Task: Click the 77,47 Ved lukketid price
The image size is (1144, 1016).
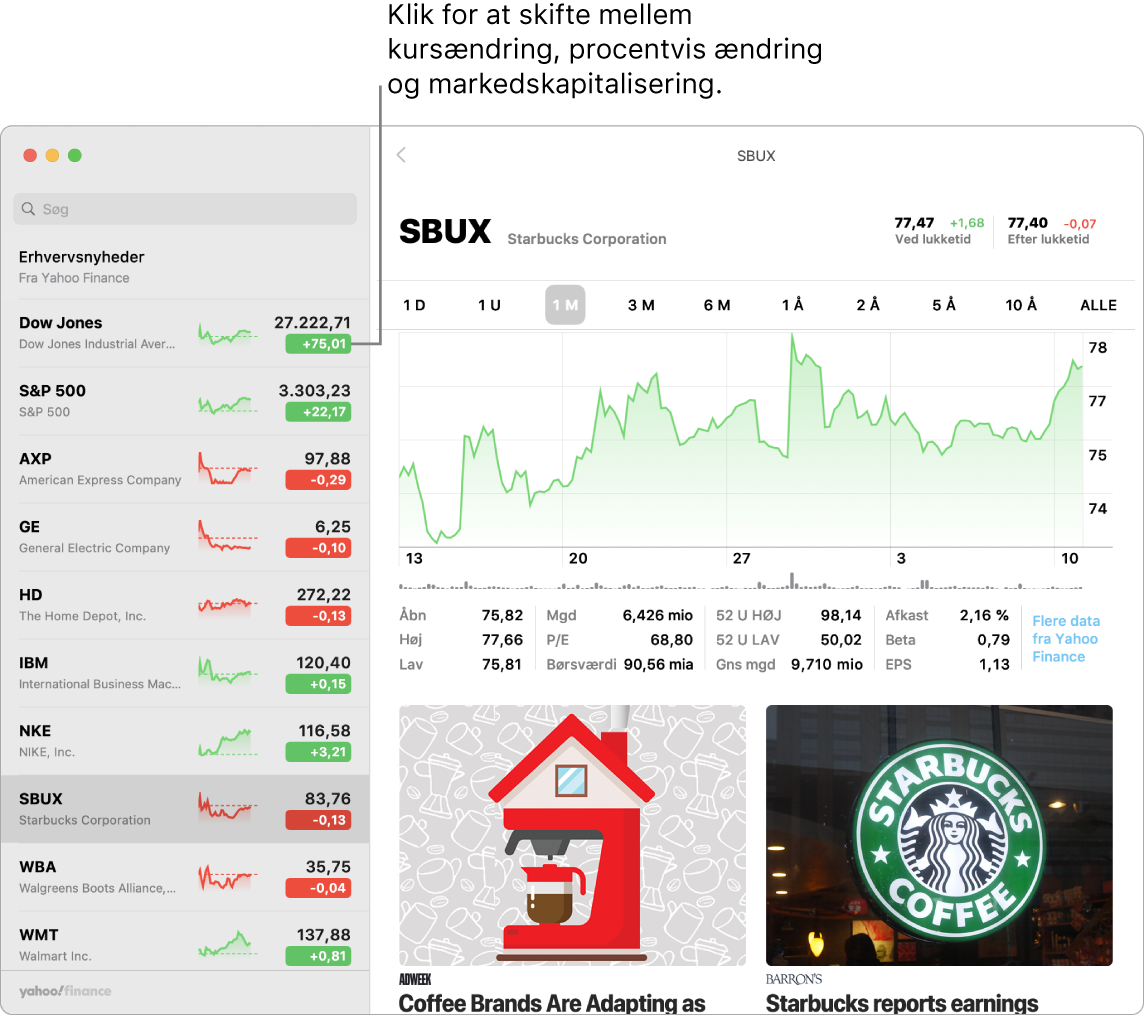Action: coord(914,222)
